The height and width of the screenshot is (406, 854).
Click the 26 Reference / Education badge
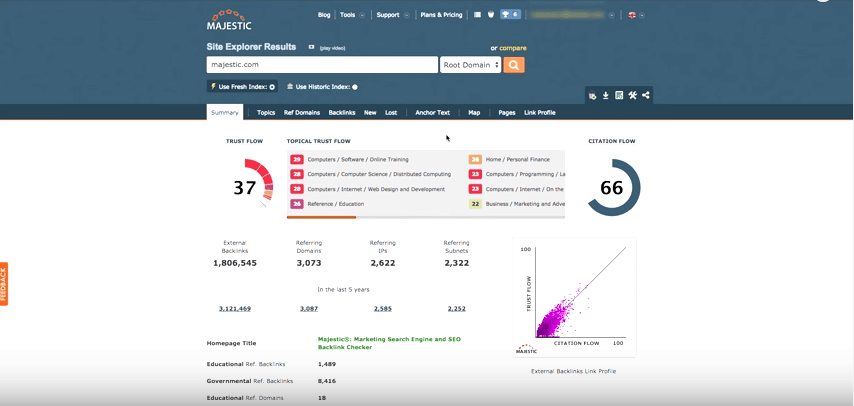click(297, 204)
